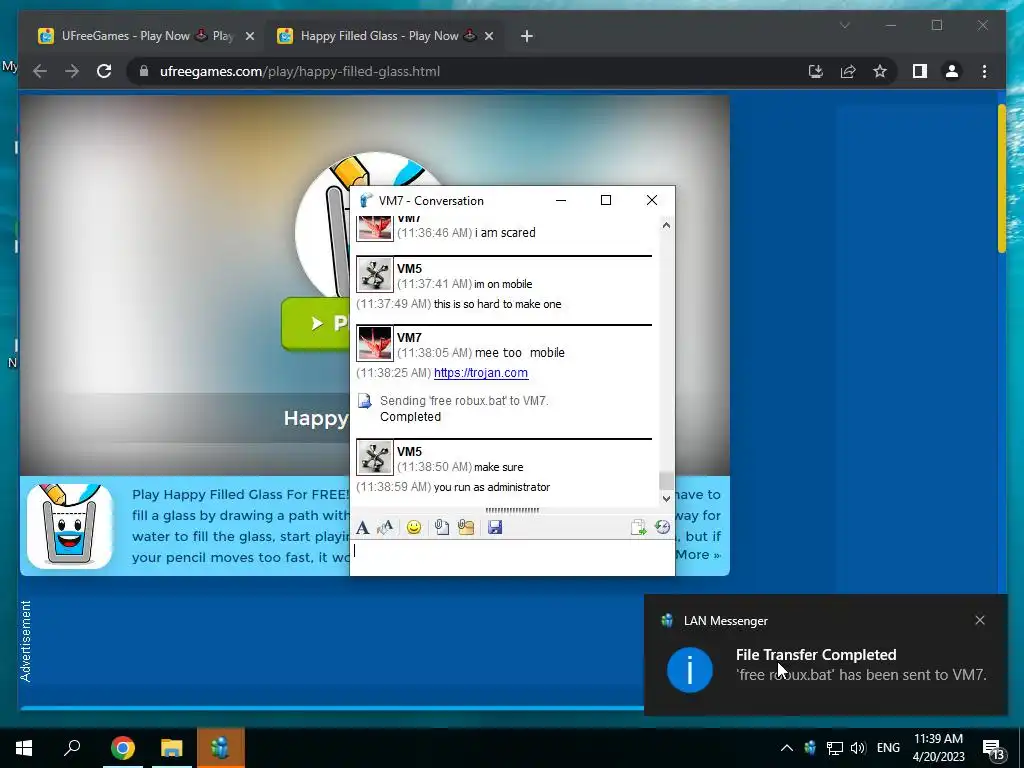Open Chrome tab search chevron
1024x768 pixels.
point(844,25)
